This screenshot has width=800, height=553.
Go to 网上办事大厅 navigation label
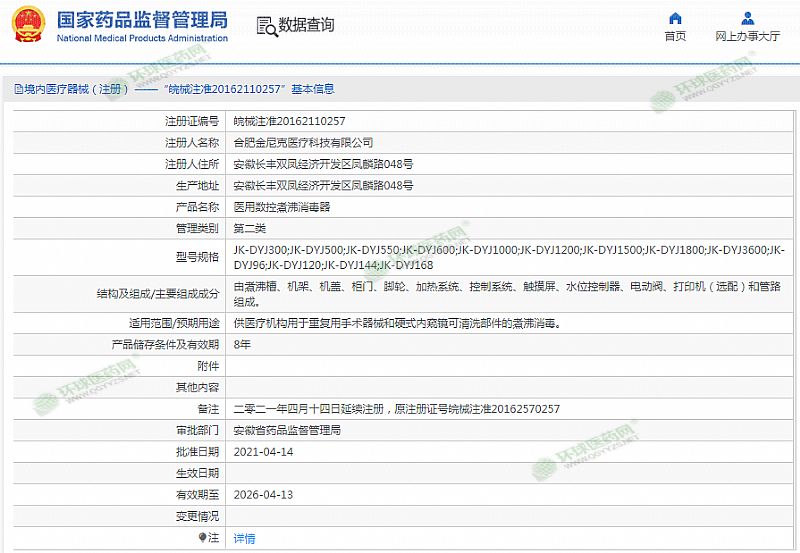[x=747, y=36]
